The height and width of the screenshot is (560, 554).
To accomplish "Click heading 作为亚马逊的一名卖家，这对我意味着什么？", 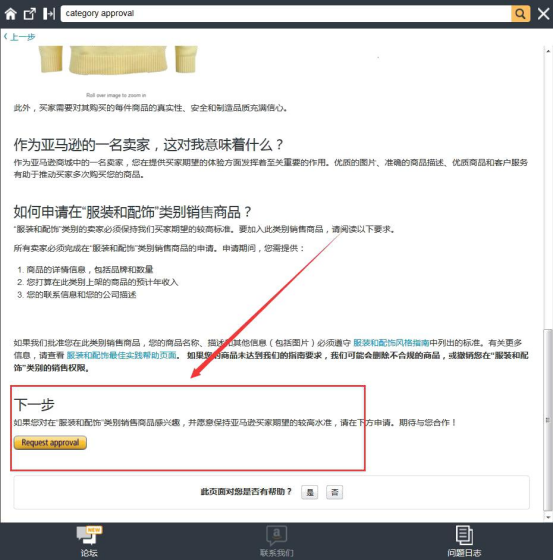I will 149,145.
